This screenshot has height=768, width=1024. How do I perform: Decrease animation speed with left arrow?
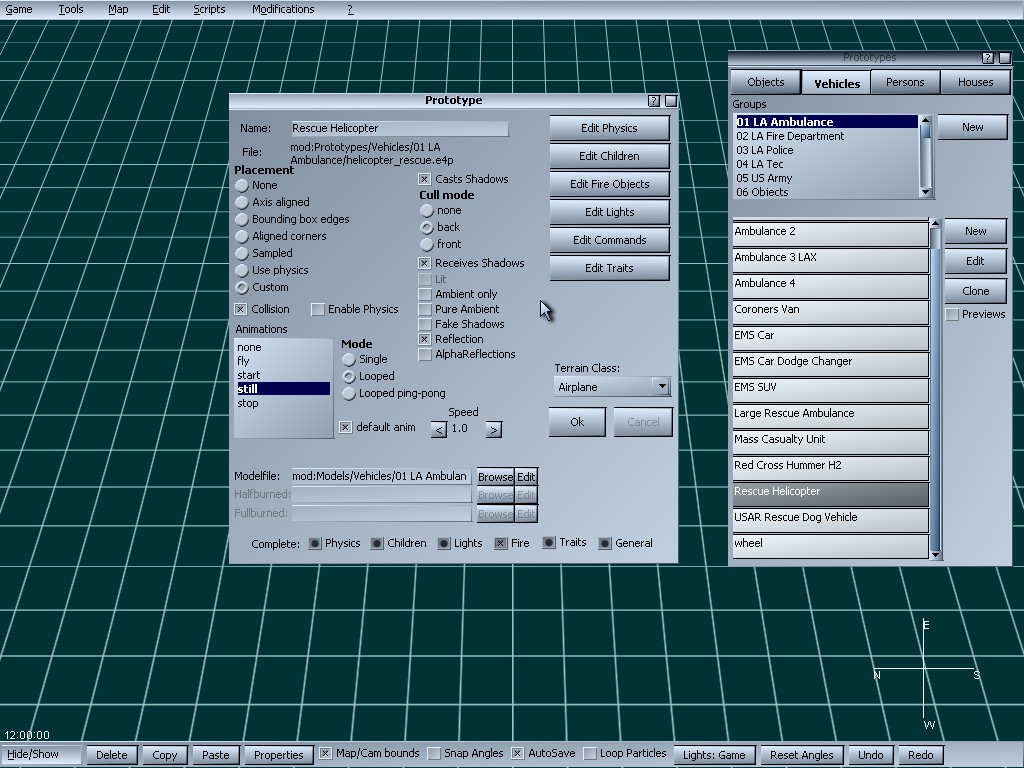click(x=439, y=430)
